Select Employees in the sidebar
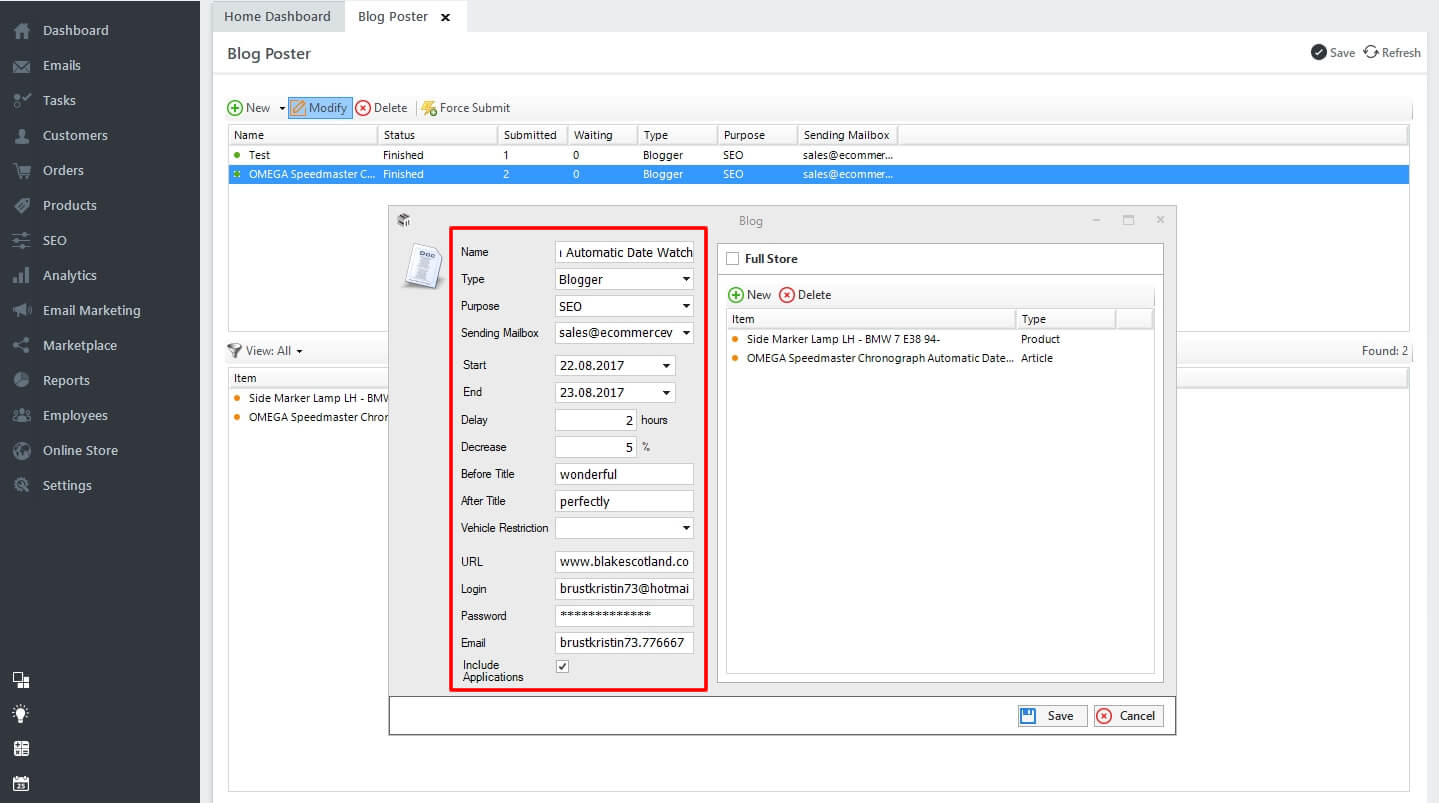The image size is (1439, 803). pos(74,415)
